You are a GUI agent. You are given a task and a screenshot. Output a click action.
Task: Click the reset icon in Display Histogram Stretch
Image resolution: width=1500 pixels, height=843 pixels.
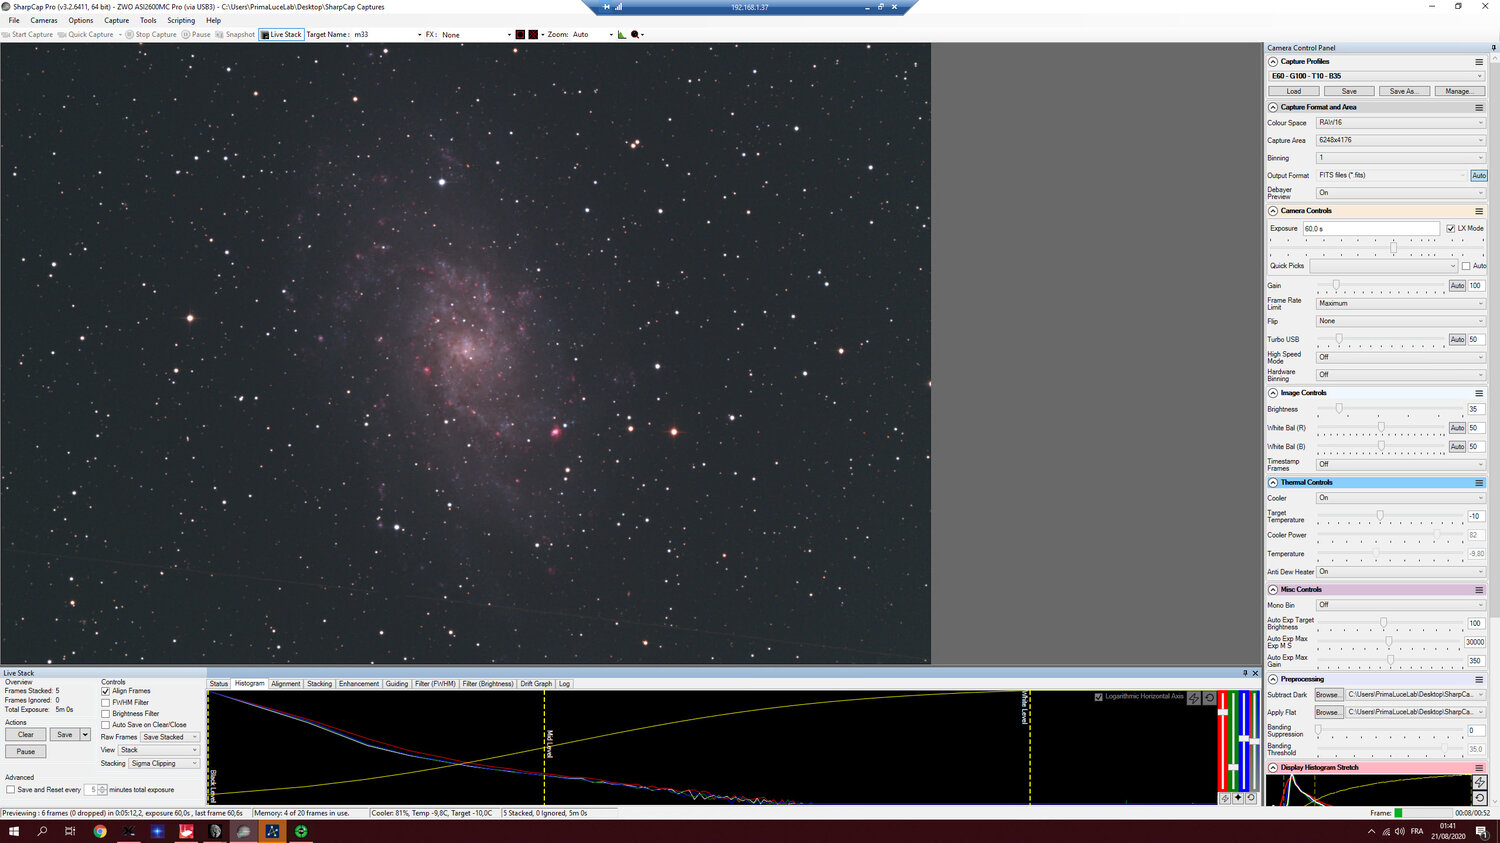coord(1479,797)
